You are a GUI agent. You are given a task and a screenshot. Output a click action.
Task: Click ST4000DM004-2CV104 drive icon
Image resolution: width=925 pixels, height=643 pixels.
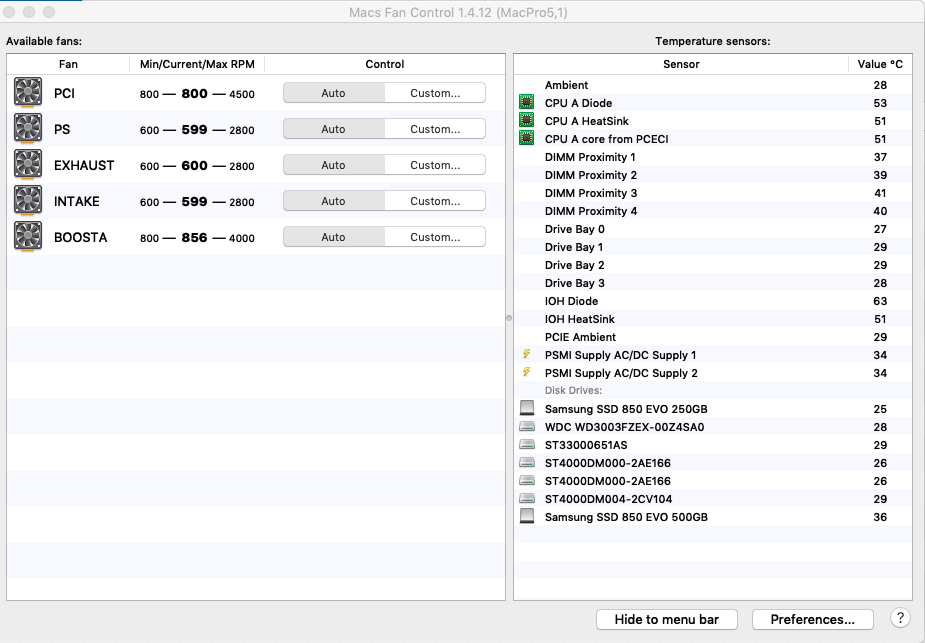click(x=527, y=498)
